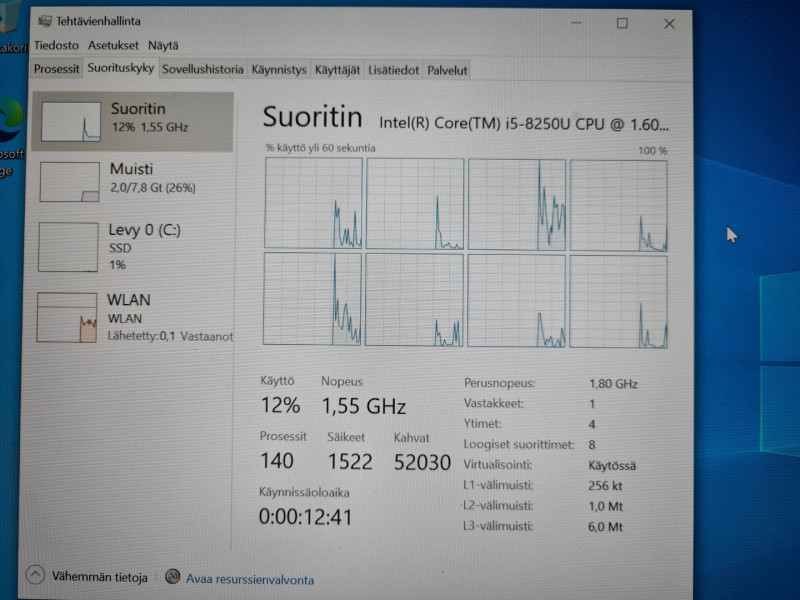800x600 pixels.
Task: Close the Tehtävienhallinta window
Action: pyautogui.click(x=669, y=23)
